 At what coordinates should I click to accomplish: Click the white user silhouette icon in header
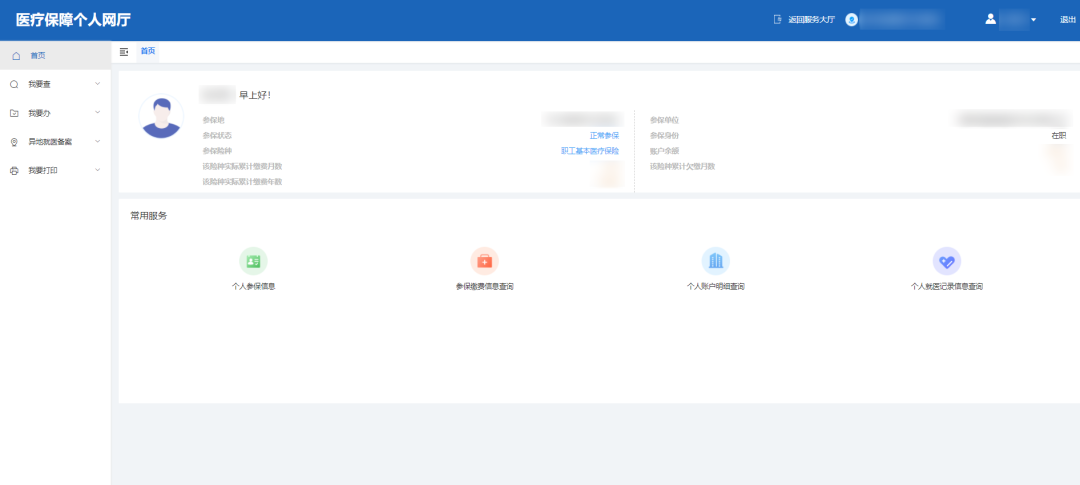(x=990, y=19)
